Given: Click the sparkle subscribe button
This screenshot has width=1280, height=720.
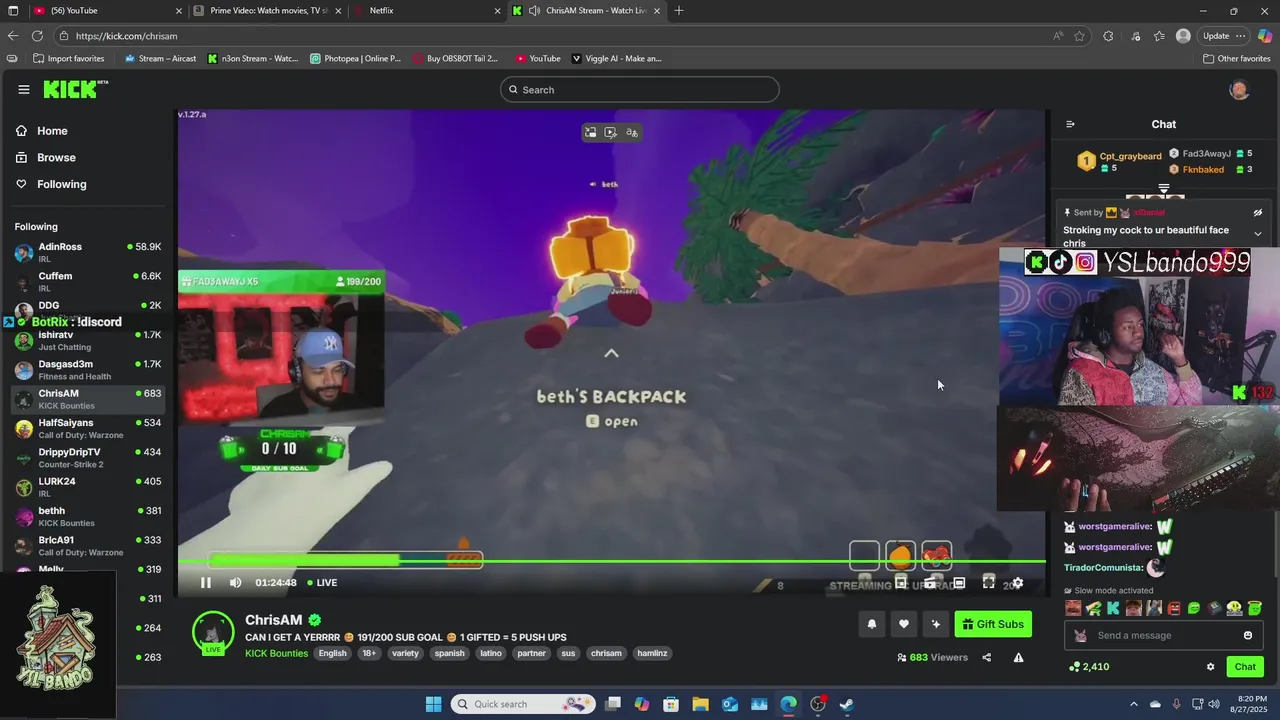Looking at the screenshot, I should (x=936, y=624).
